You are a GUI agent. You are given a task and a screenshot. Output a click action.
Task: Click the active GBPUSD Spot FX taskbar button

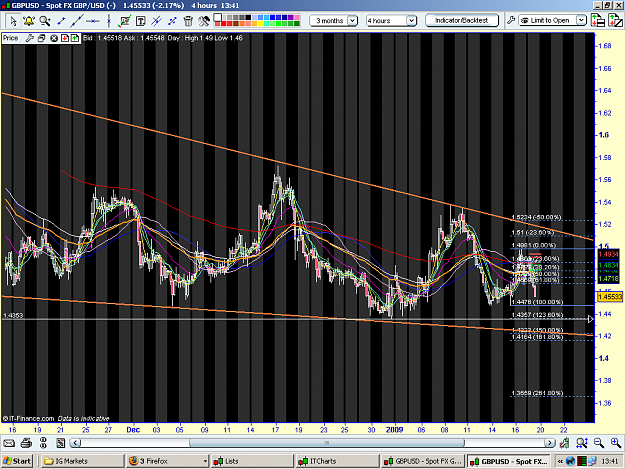[x=507, y=461]
